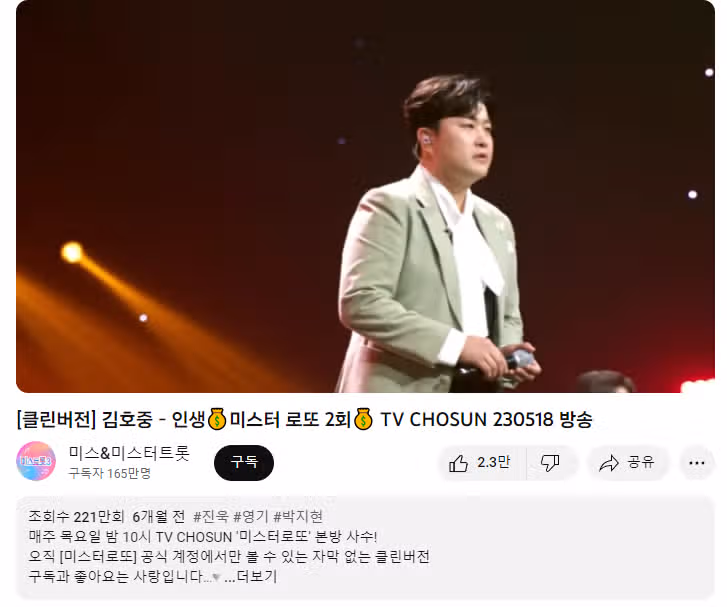This screenshot has width=727, height=607.
Task: Click the video player to toggle playback
Action: point(365,197)
